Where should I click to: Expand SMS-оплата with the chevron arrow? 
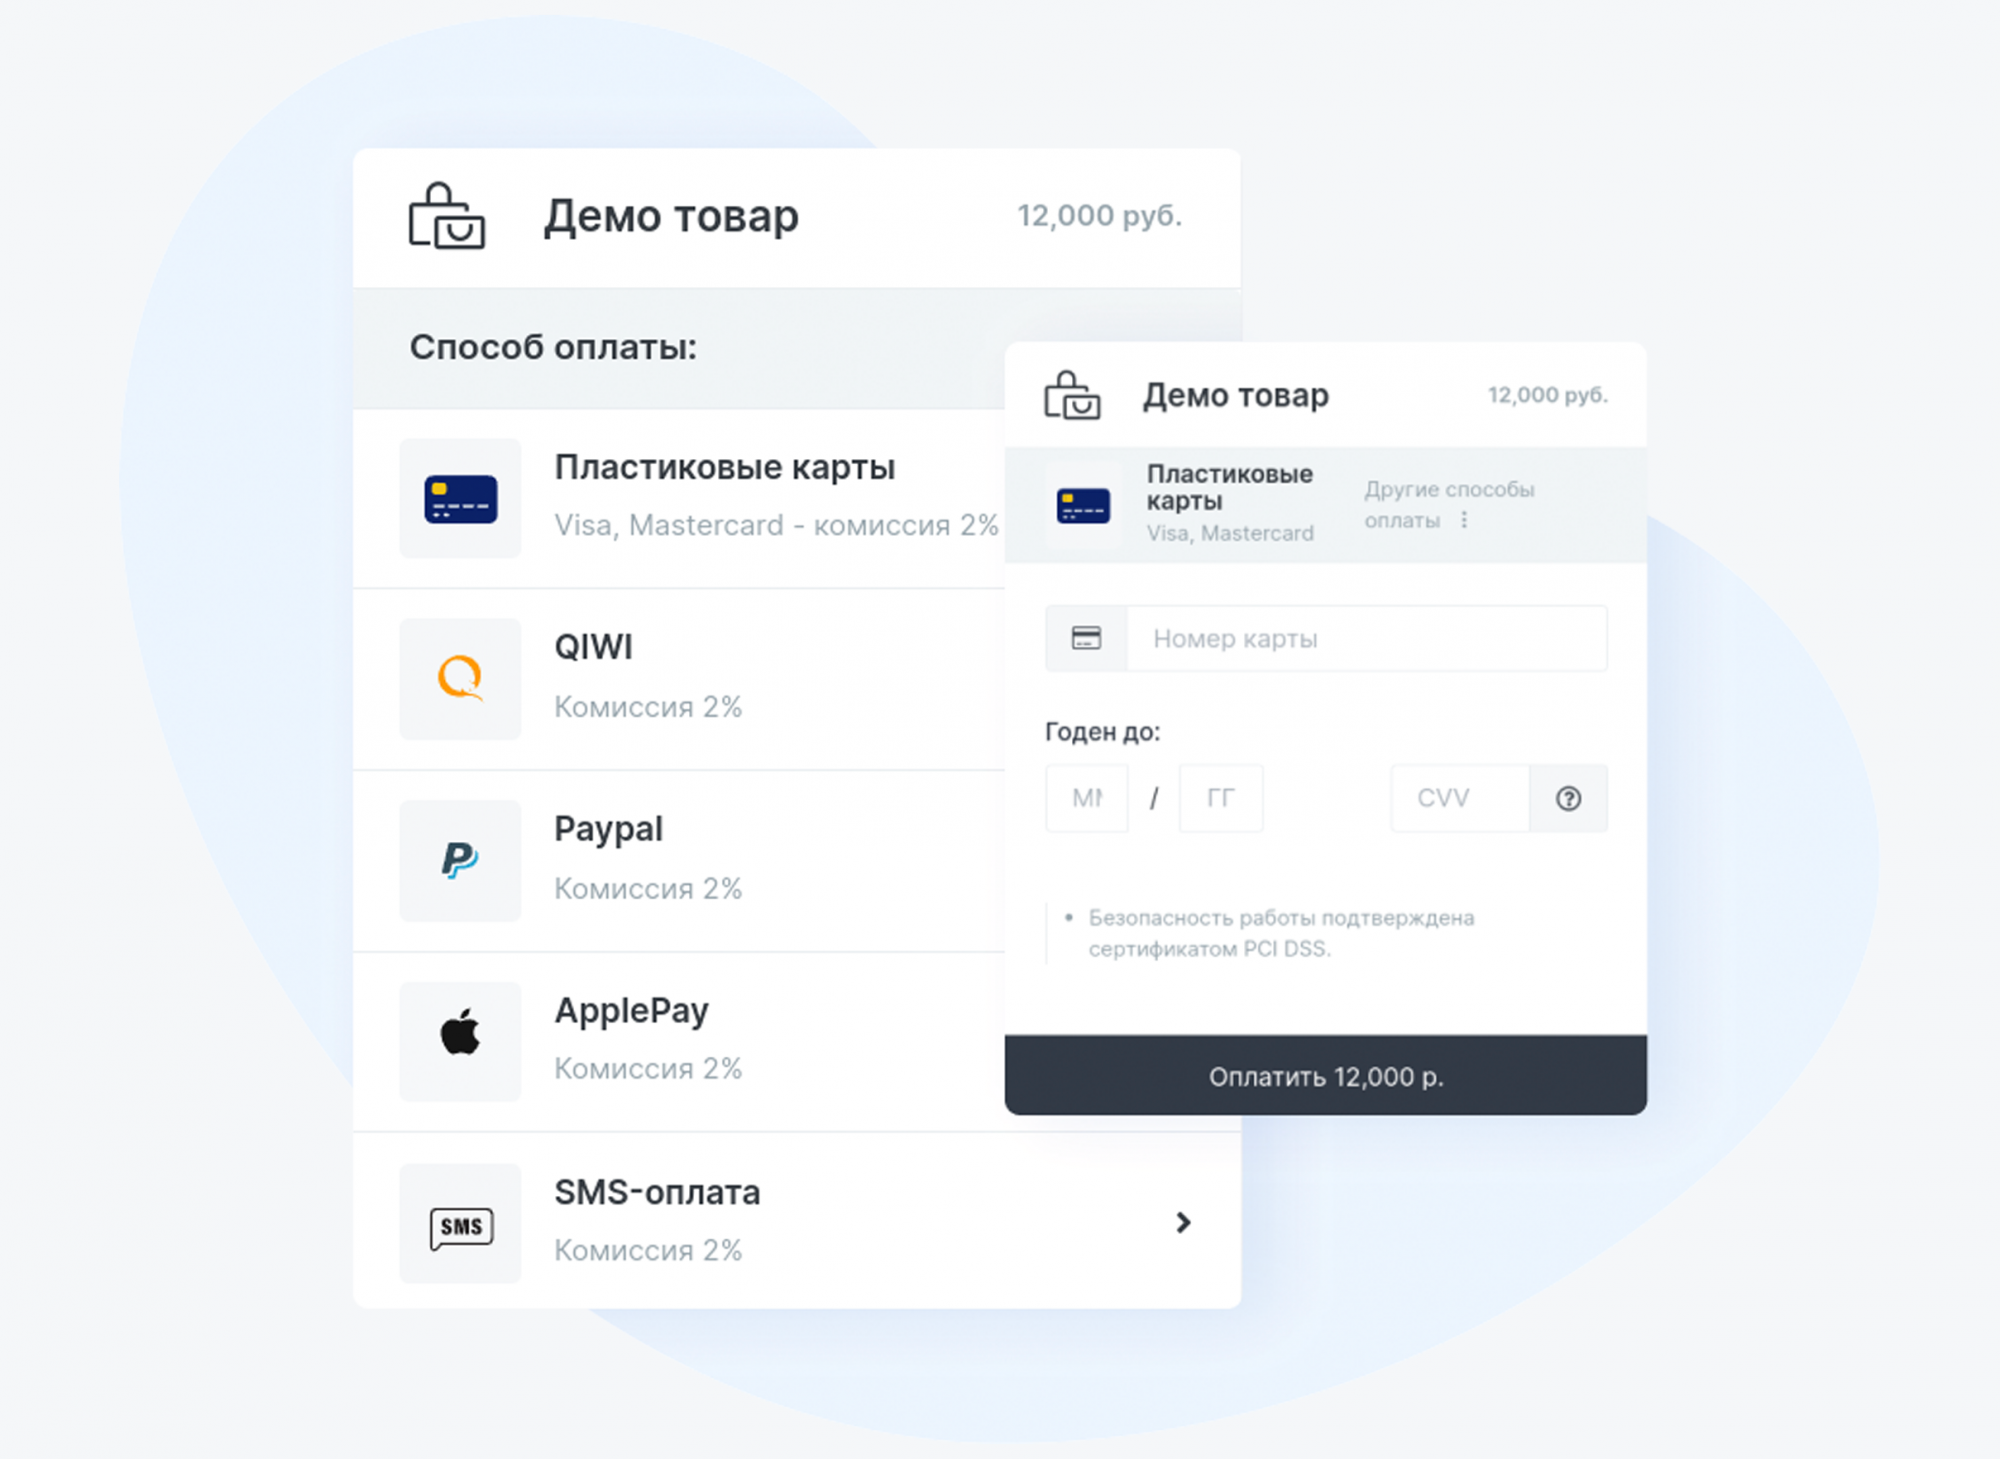coord(1183,1222)
